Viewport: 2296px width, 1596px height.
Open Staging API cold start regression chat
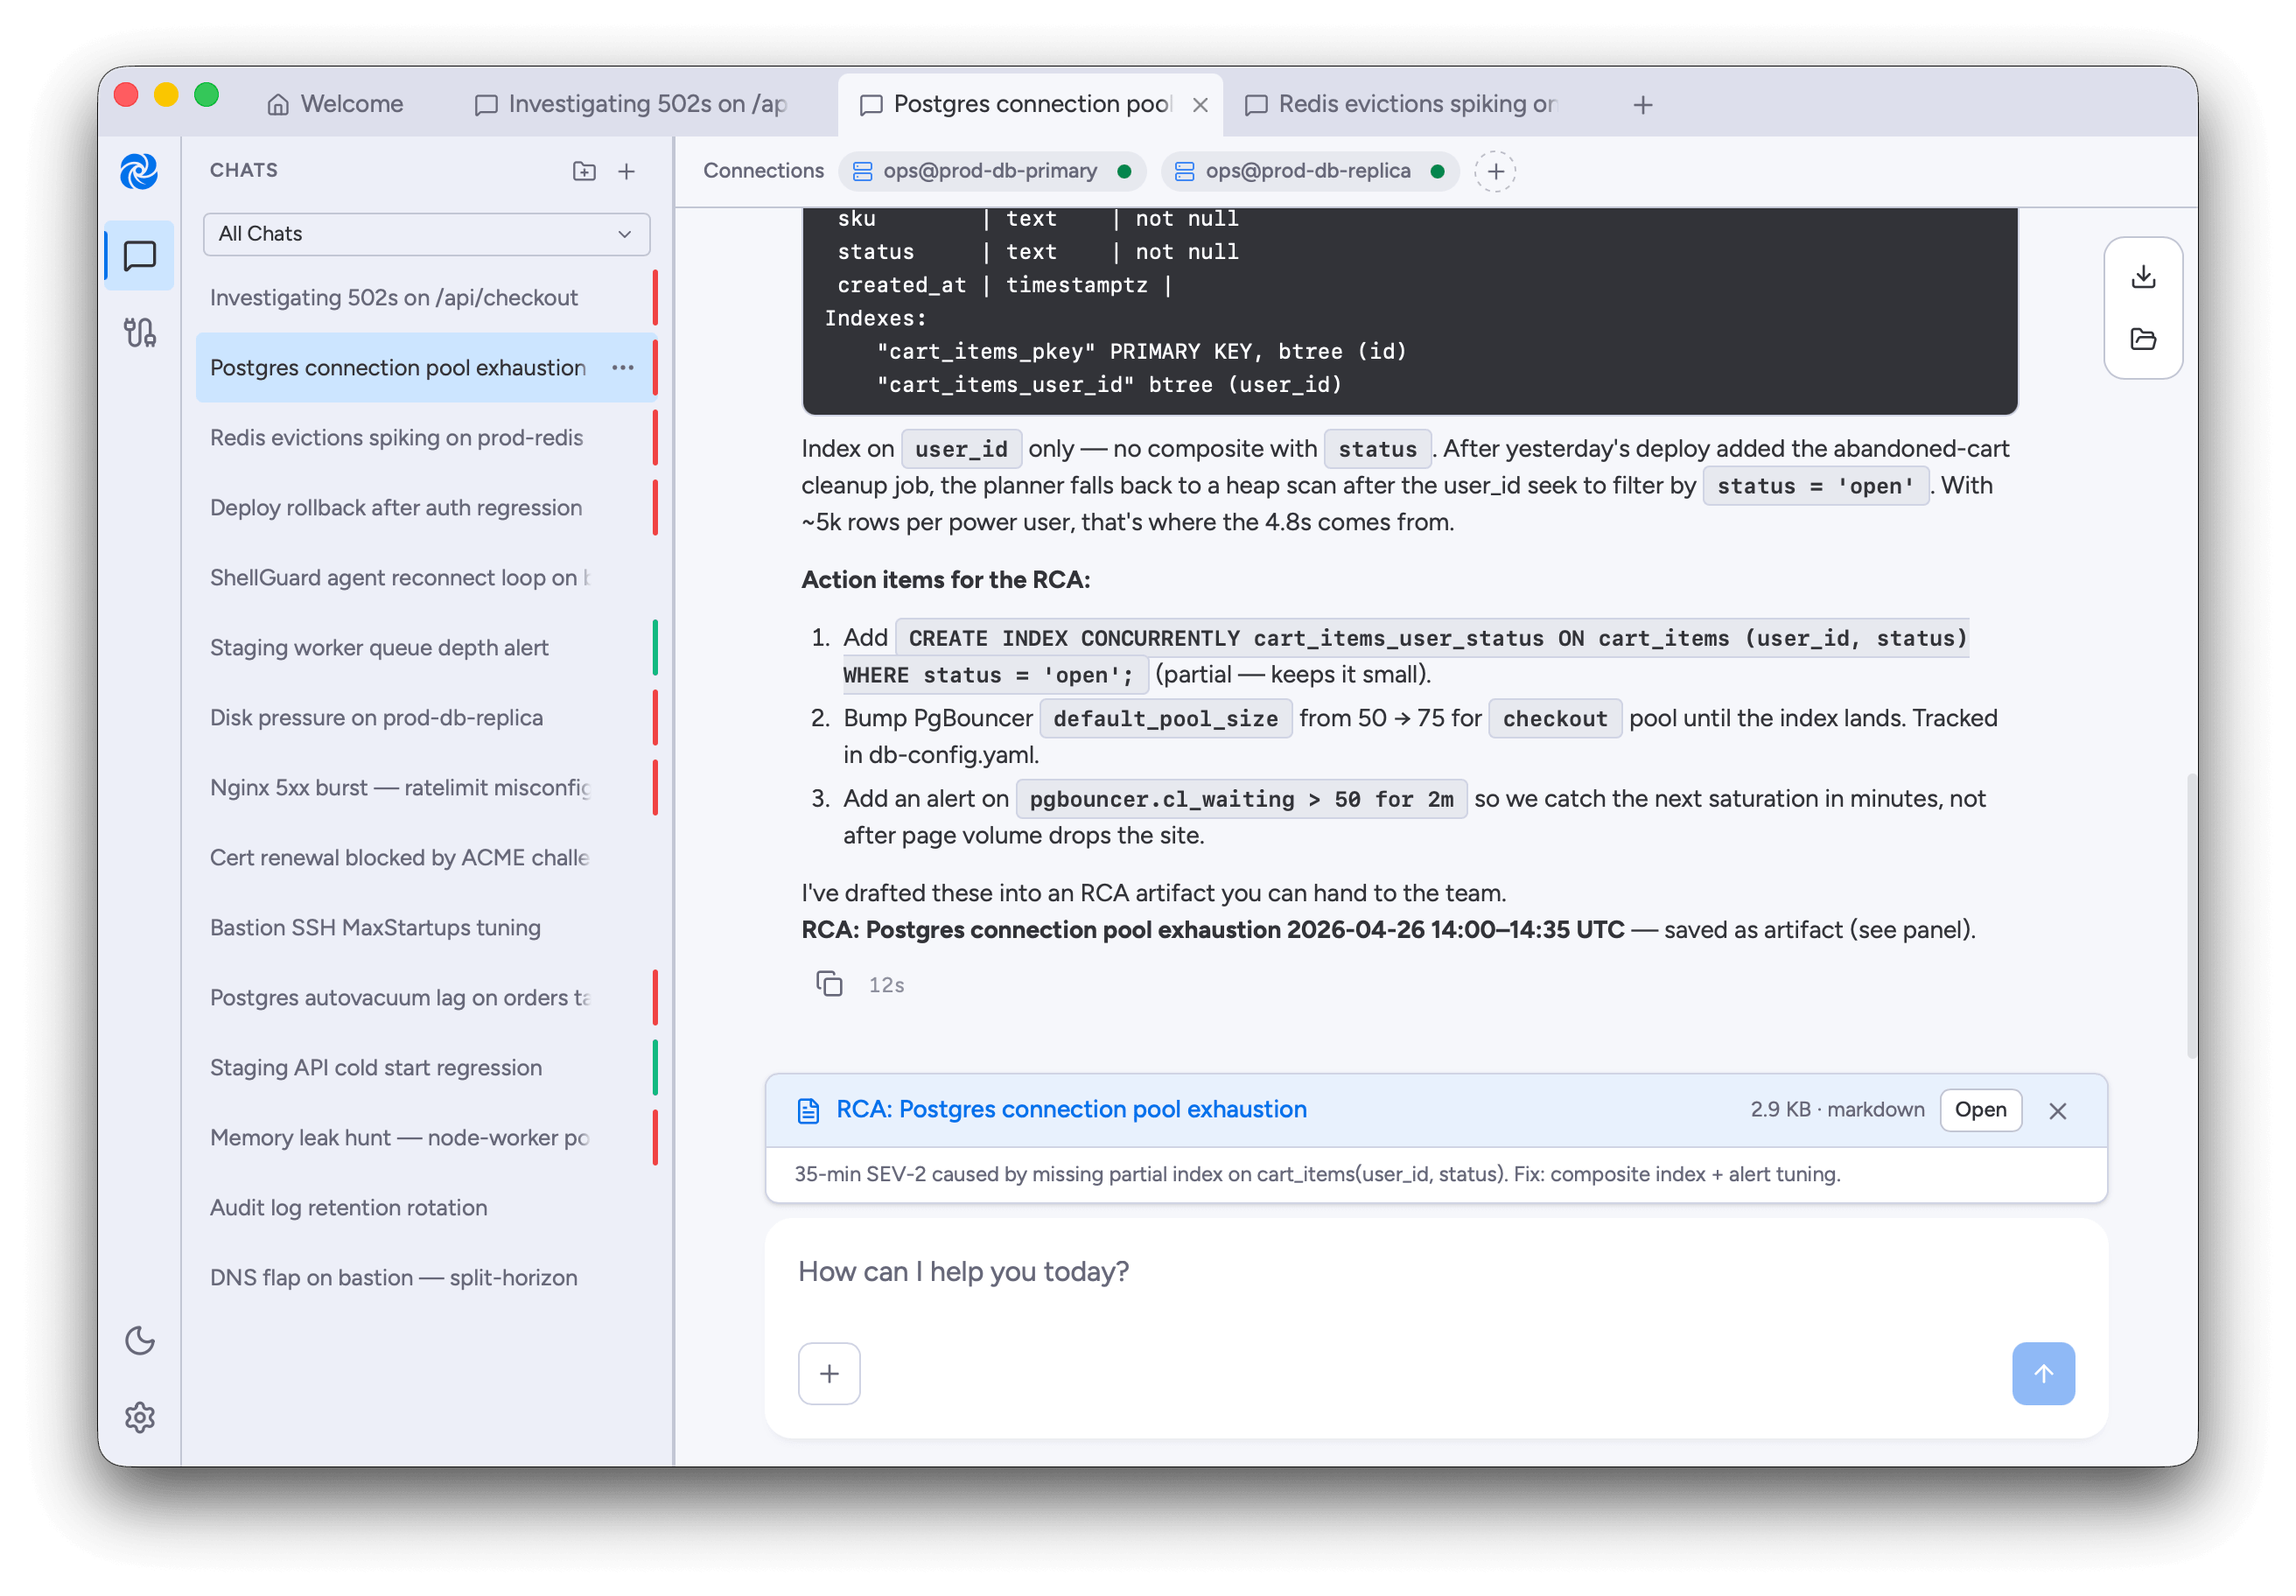coord(425,1067)
